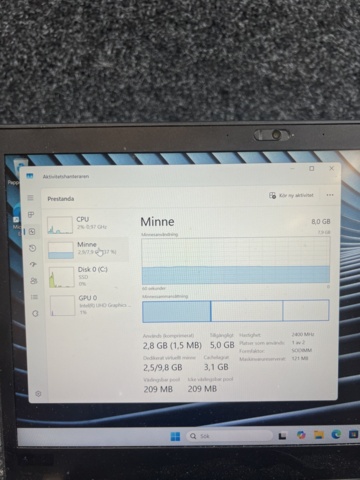The image size is (360, 480).
Task: Open the App history page icon
Action: pos(32,248)
